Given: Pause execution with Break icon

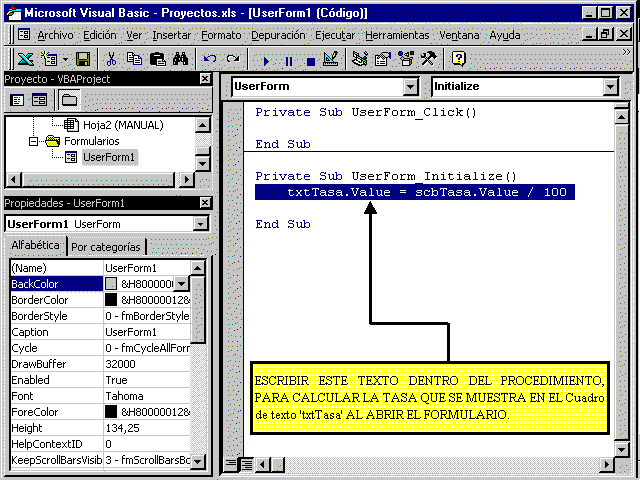Looking at the screenshot, I should click(289, 61).
